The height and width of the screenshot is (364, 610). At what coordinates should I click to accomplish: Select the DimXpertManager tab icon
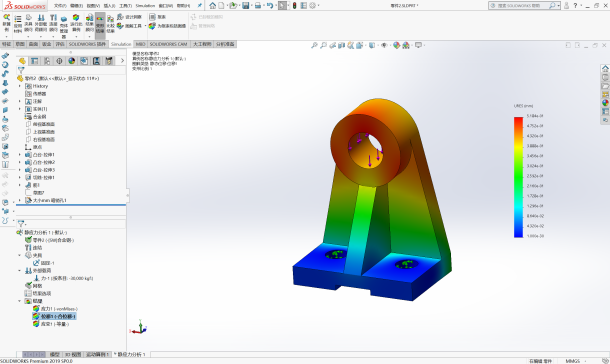click(x=59, y=61)
